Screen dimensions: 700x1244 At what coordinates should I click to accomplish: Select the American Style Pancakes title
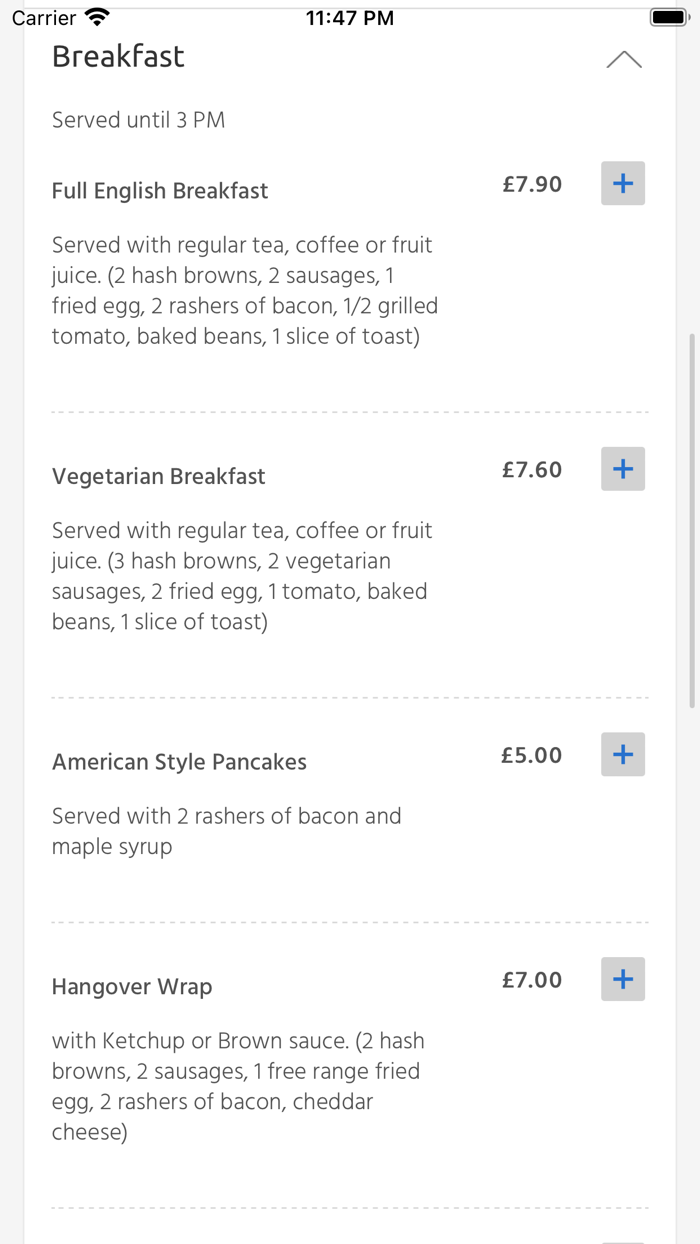(179, 762)
